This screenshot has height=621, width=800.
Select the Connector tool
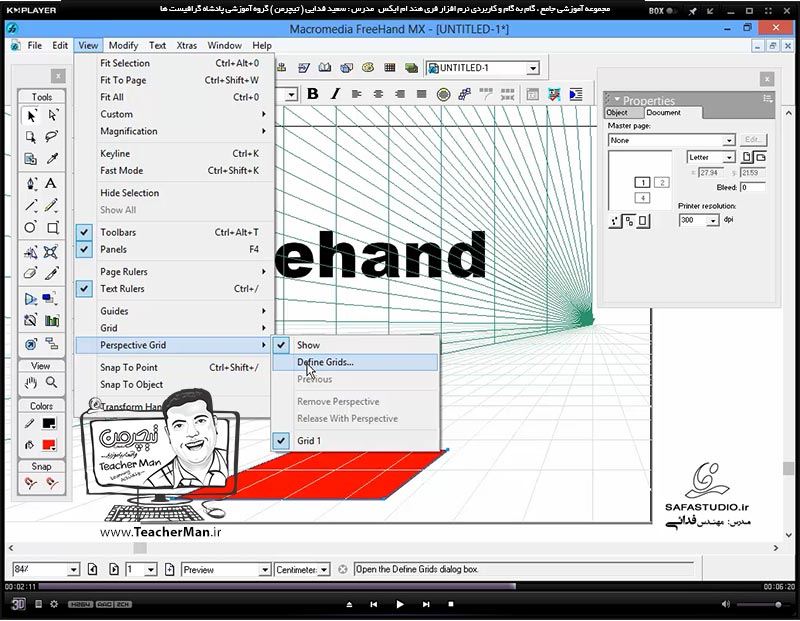click(52, 344)
